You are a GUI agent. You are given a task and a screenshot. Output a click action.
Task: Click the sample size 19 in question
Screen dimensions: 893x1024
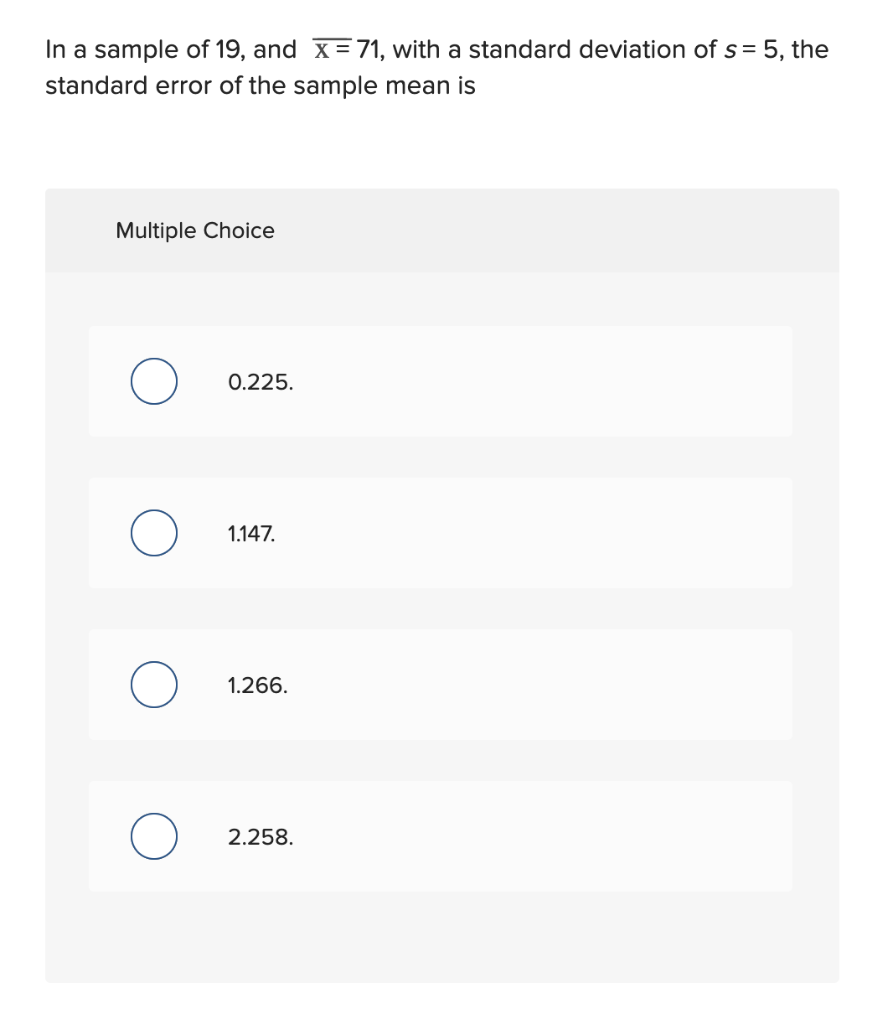pyautogui.click(x=227, y=50)
